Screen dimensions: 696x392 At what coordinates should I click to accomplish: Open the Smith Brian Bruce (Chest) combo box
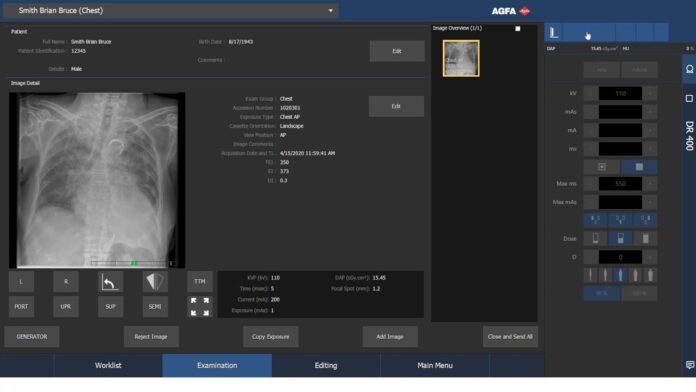pos(171,11)
